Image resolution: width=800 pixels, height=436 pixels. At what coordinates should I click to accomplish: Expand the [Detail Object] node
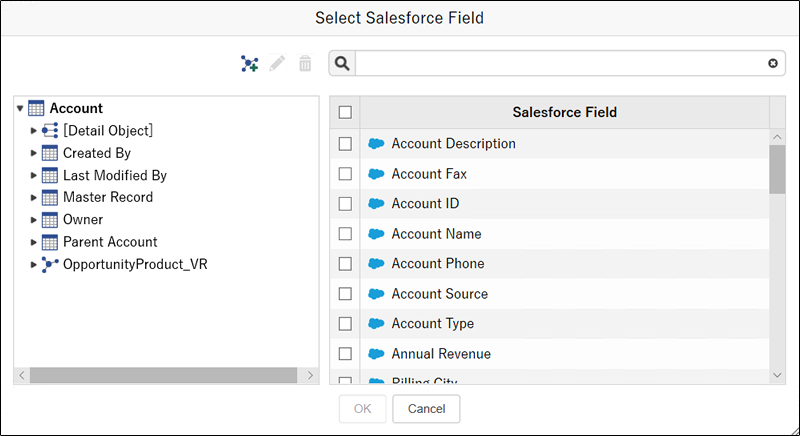click(33, 131)
